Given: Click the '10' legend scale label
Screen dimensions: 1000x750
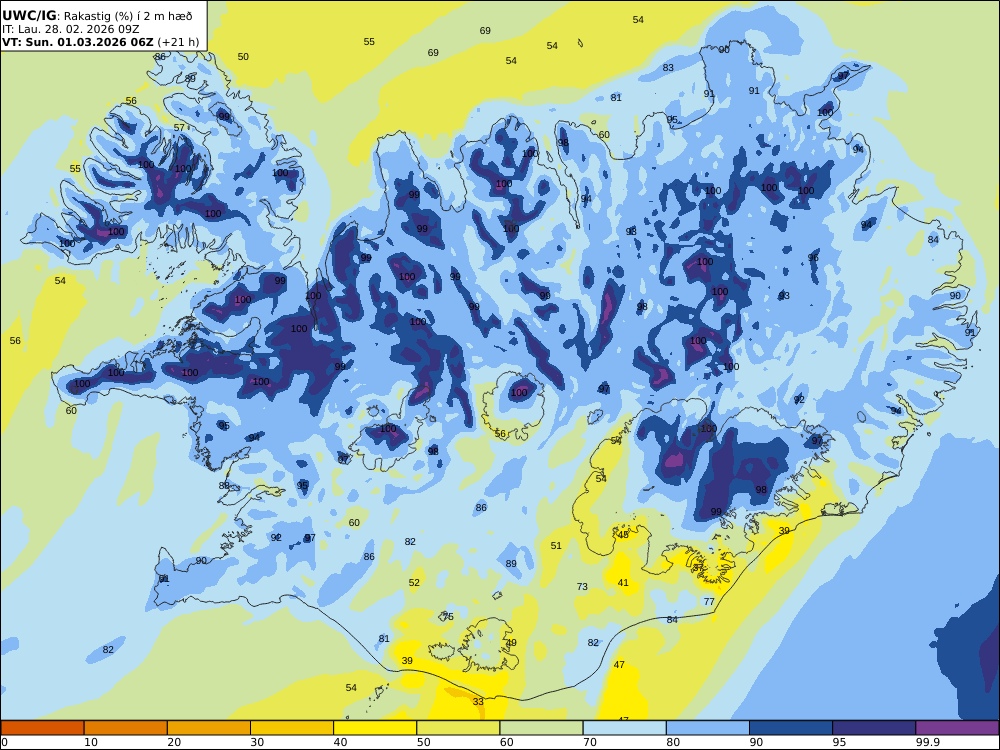Looking at the screenshot, I should pyautogui.click(x=91, y=742).
